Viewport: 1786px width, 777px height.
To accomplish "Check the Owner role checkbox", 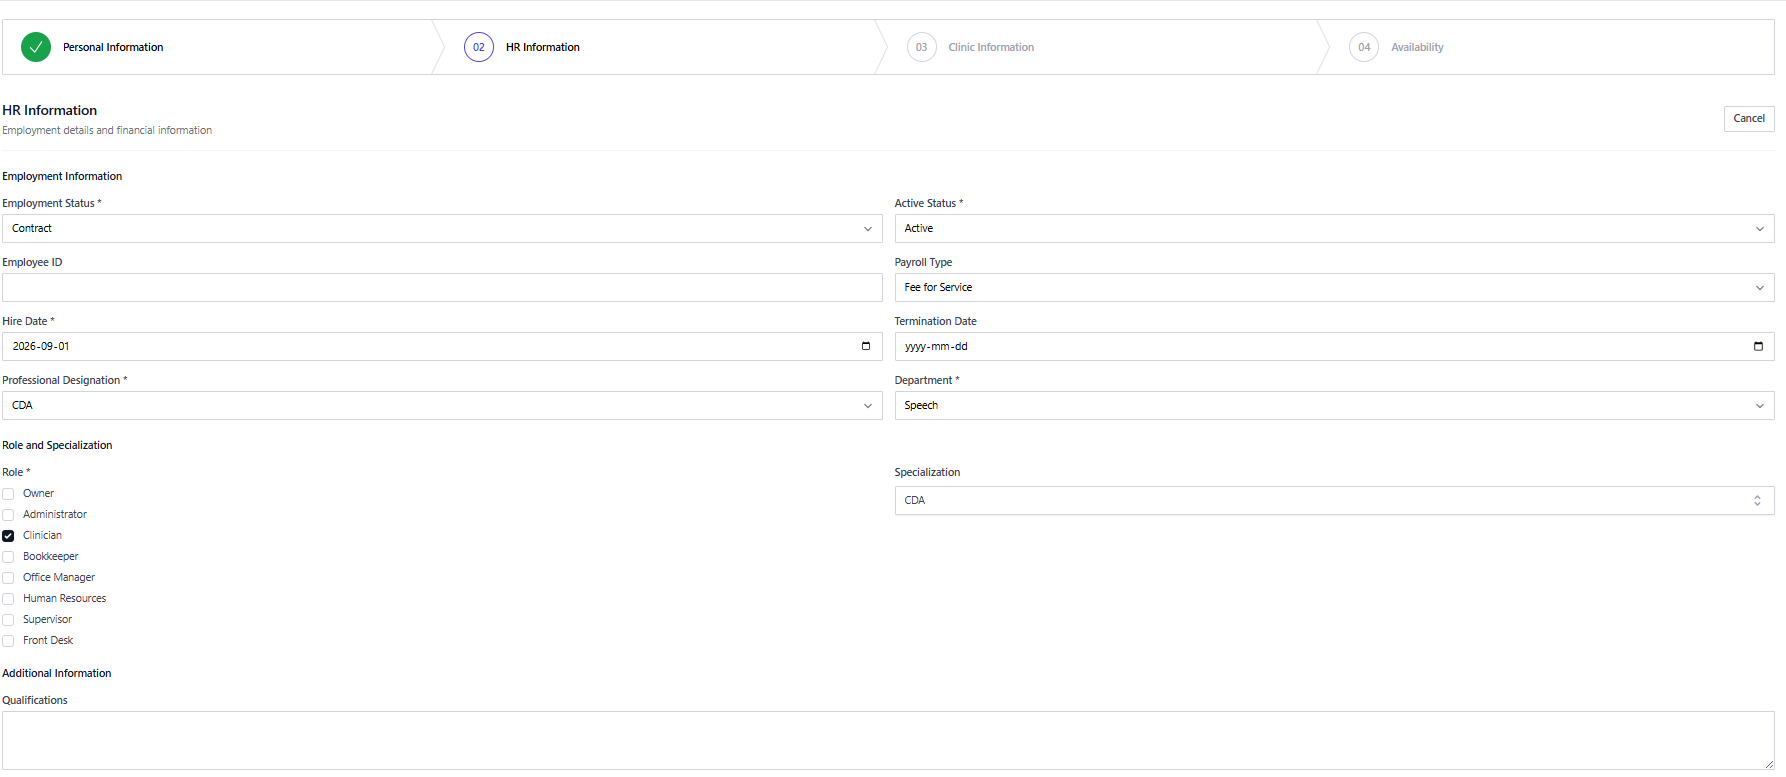I will (8, 494).
